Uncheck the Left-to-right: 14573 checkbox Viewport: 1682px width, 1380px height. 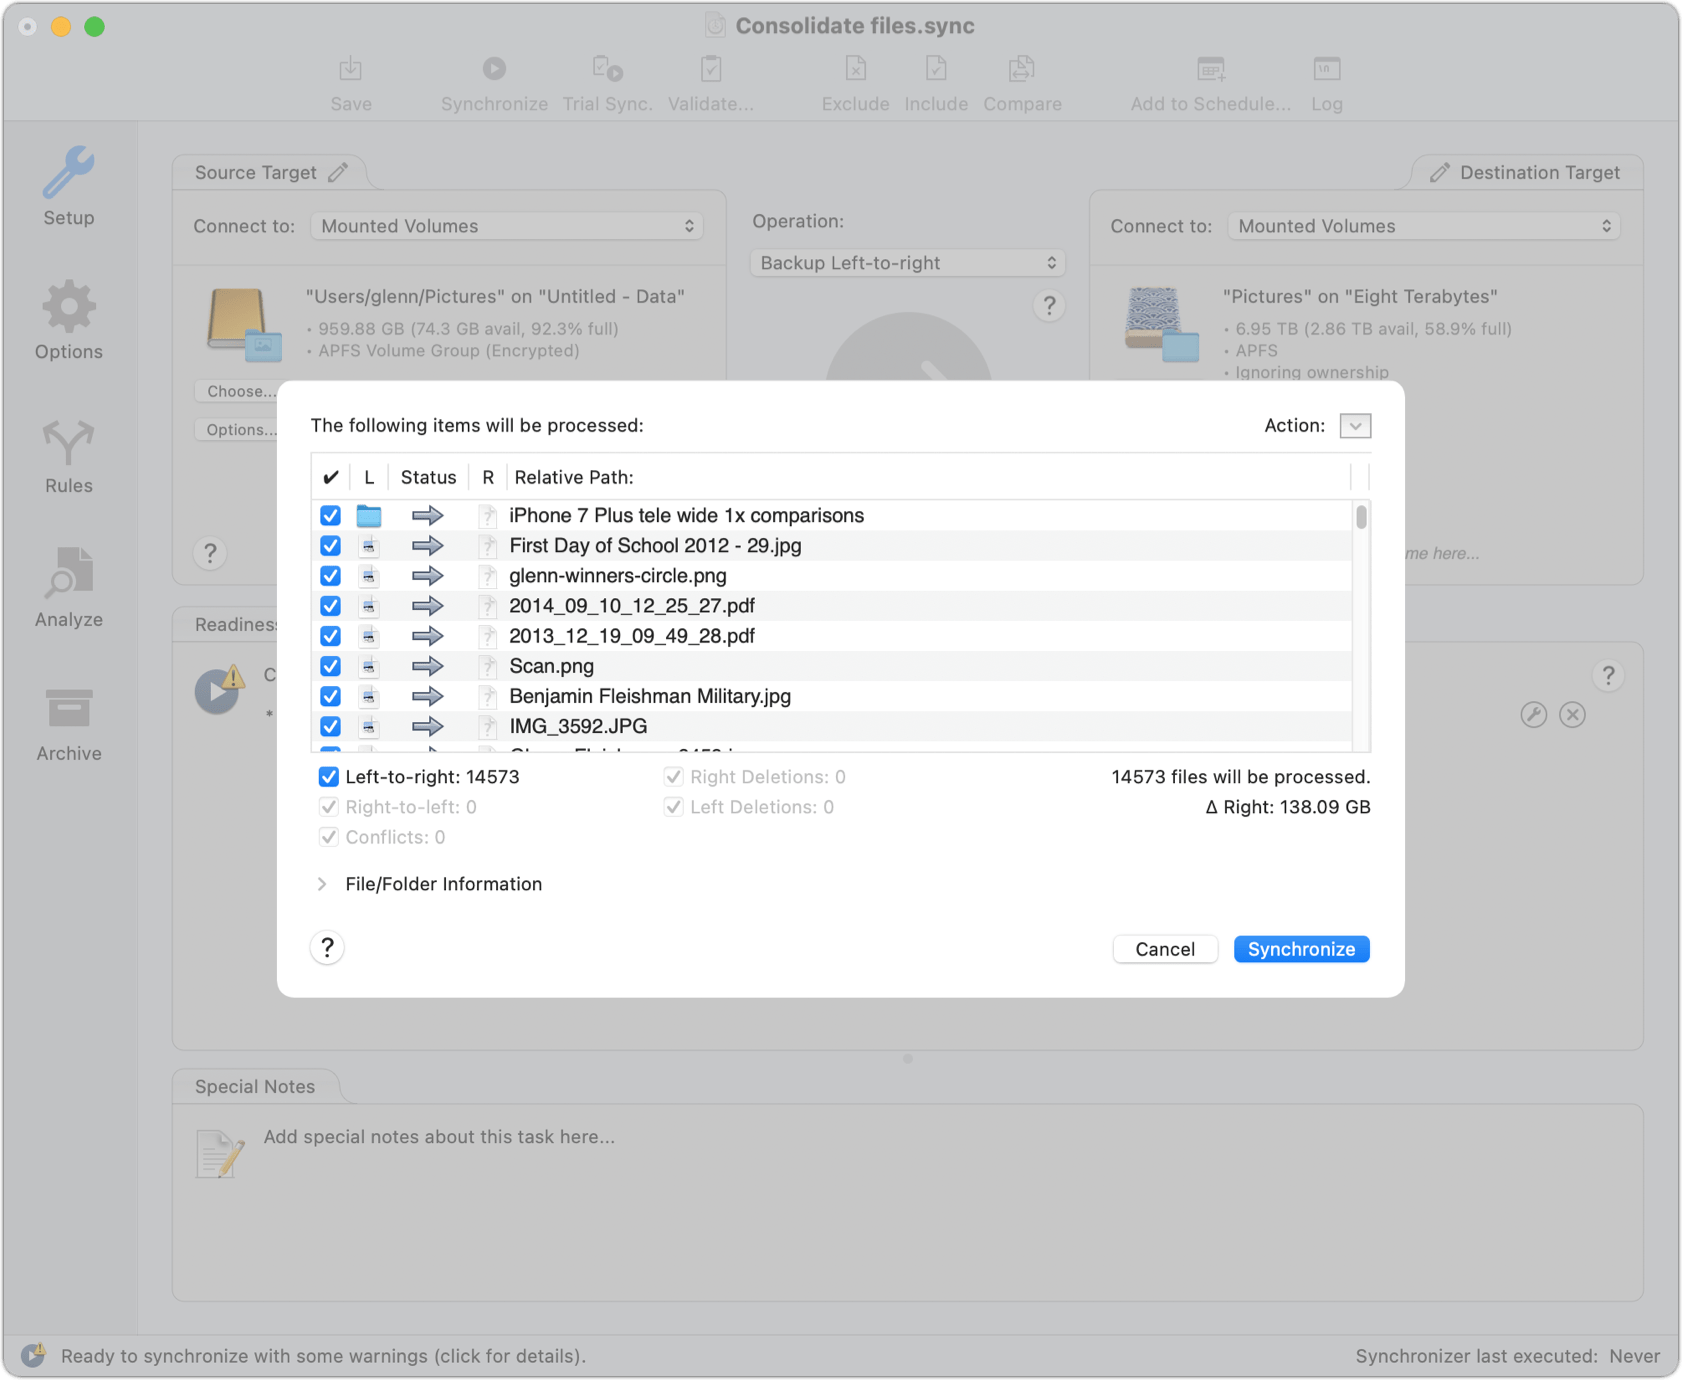329,776
